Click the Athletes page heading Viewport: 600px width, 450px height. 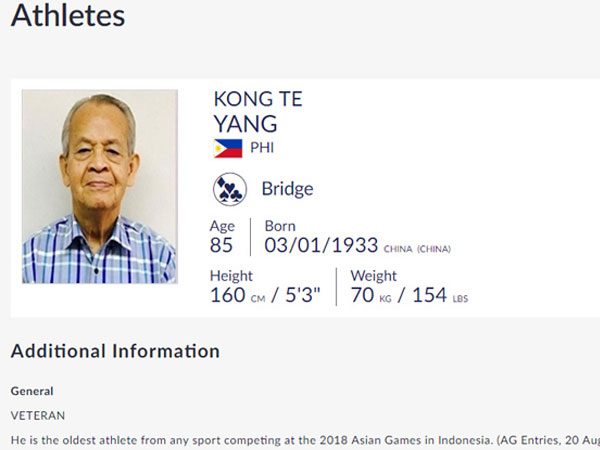68,16
